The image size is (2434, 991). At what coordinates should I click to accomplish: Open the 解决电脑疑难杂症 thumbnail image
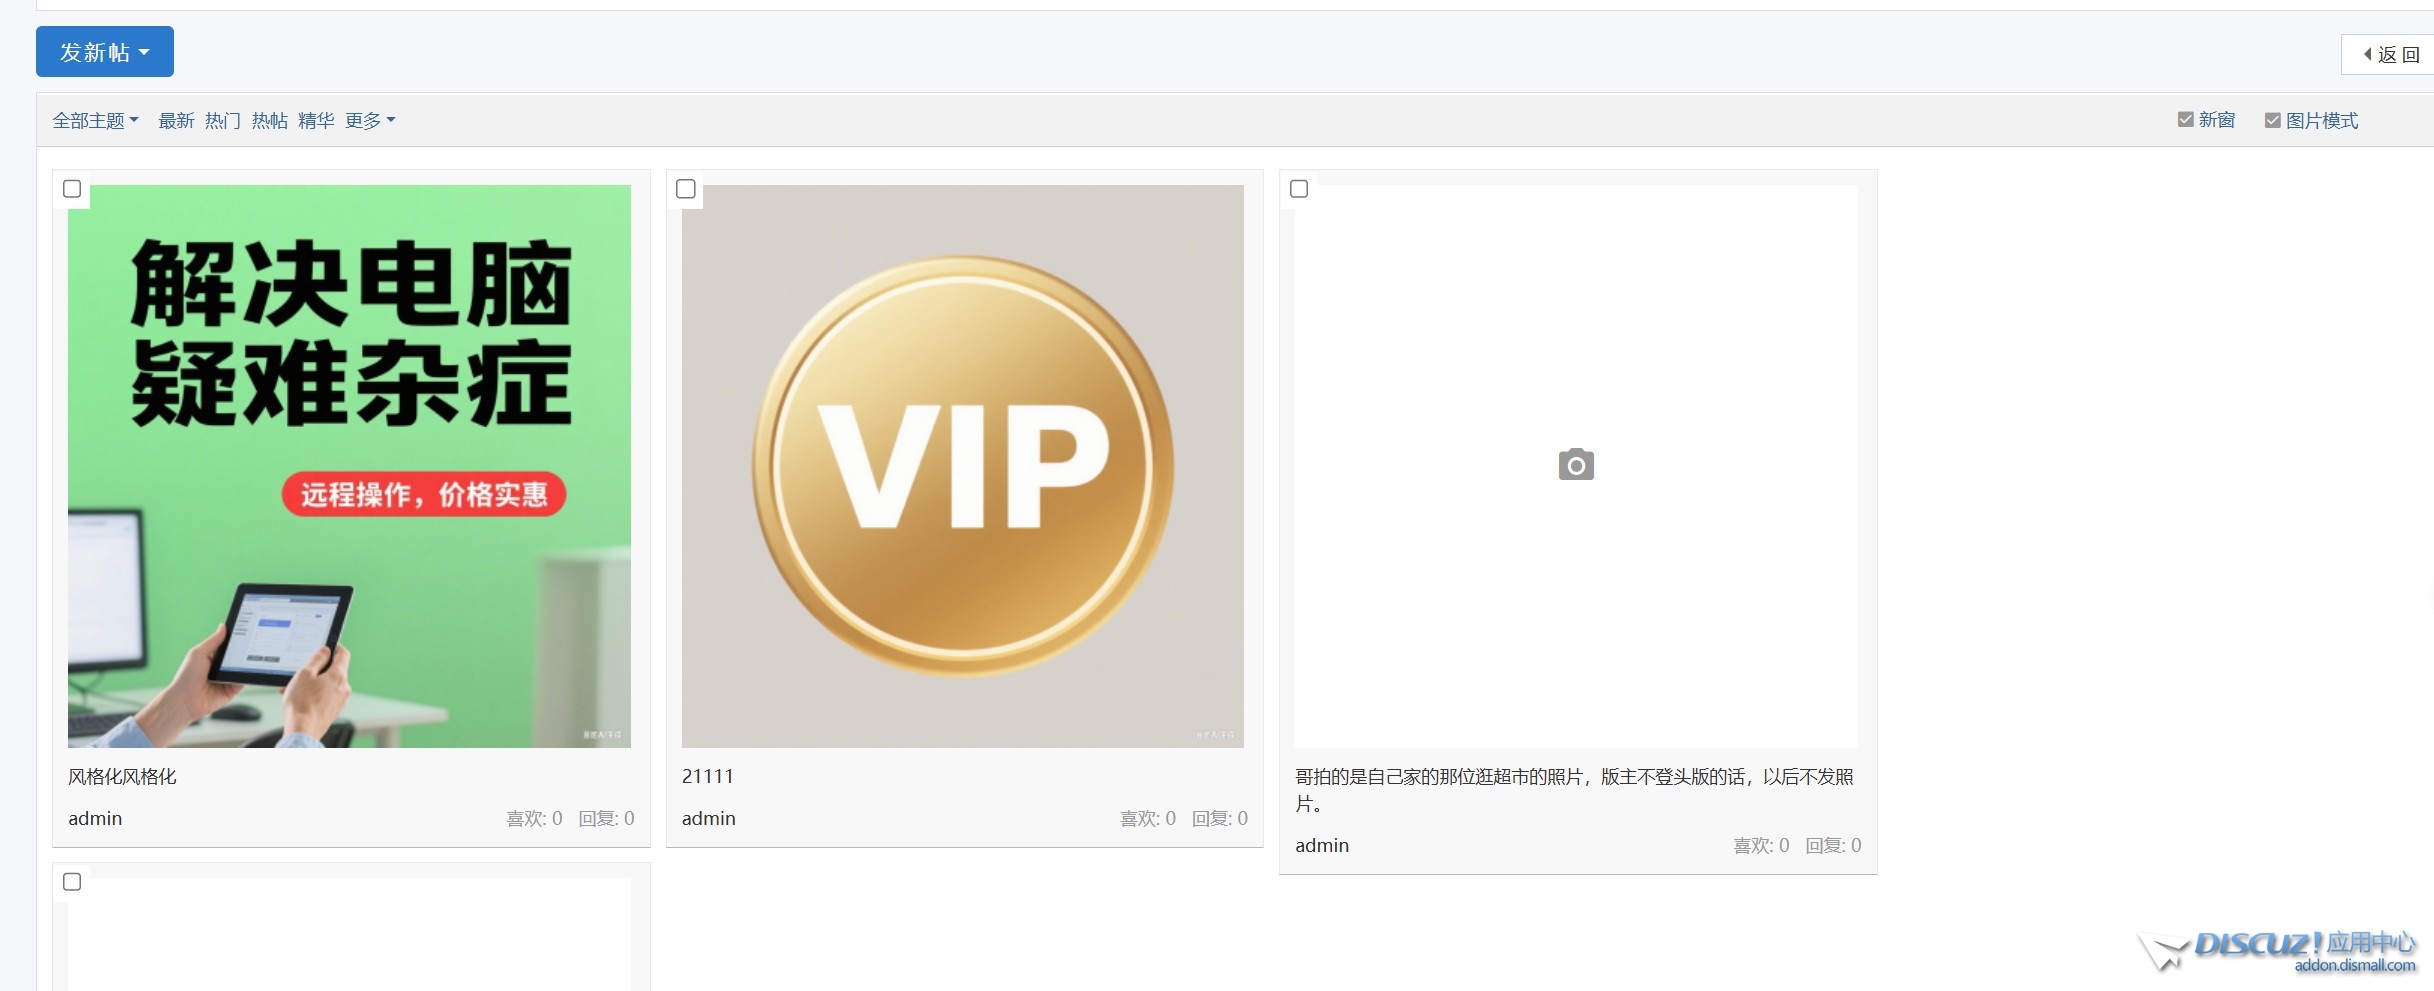point(349,466)
